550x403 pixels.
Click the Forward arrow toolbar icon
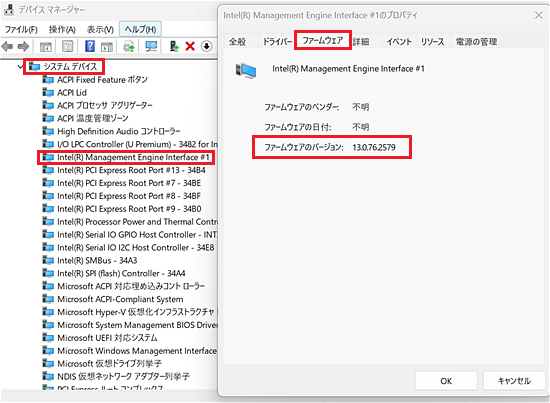23,46
